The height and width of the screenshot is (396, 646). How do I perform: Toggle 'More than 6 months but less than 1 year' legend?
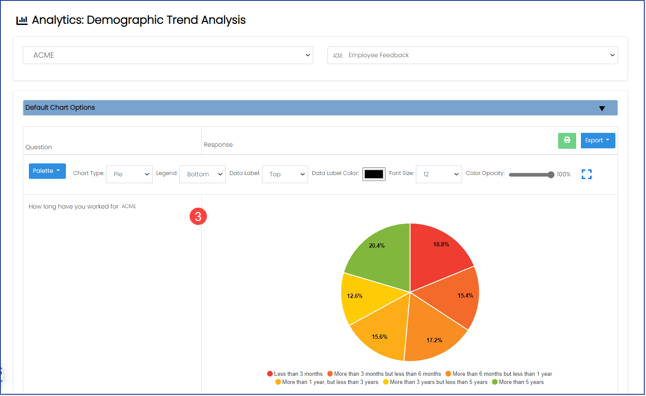(499, 374)
